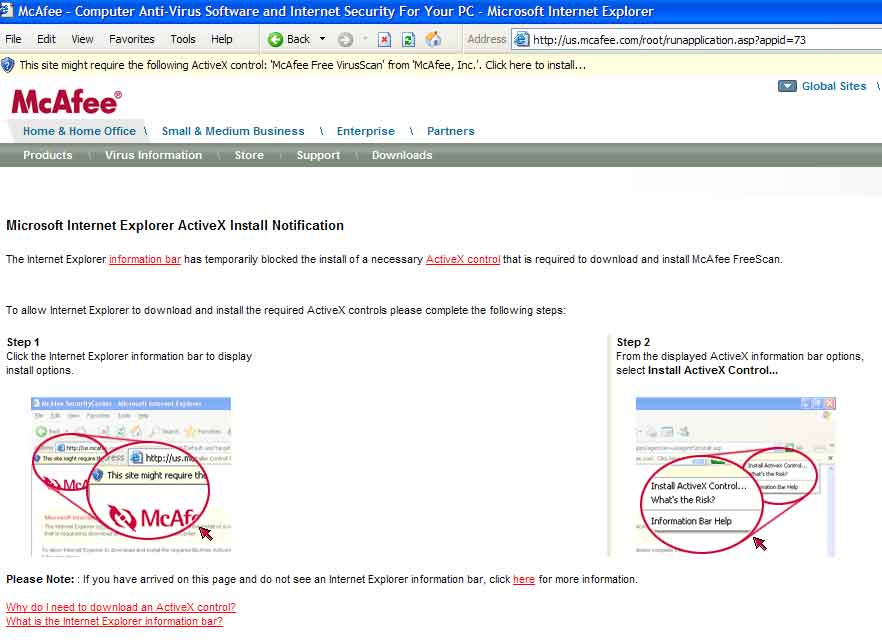Follow the red 'information bar' link
The height and width of the screenshot is (642, 882).
pos(145,259)
